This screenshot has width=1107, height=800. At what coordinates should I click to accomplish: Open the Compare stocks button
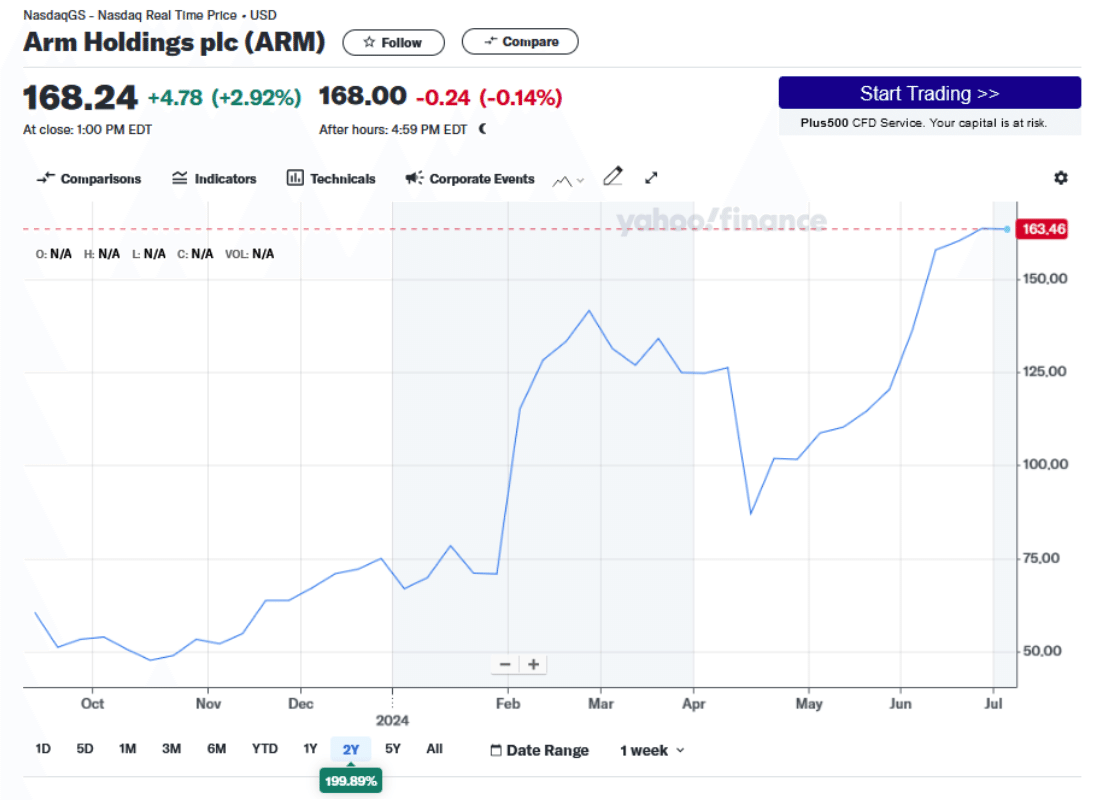click(x=520, y=42)
